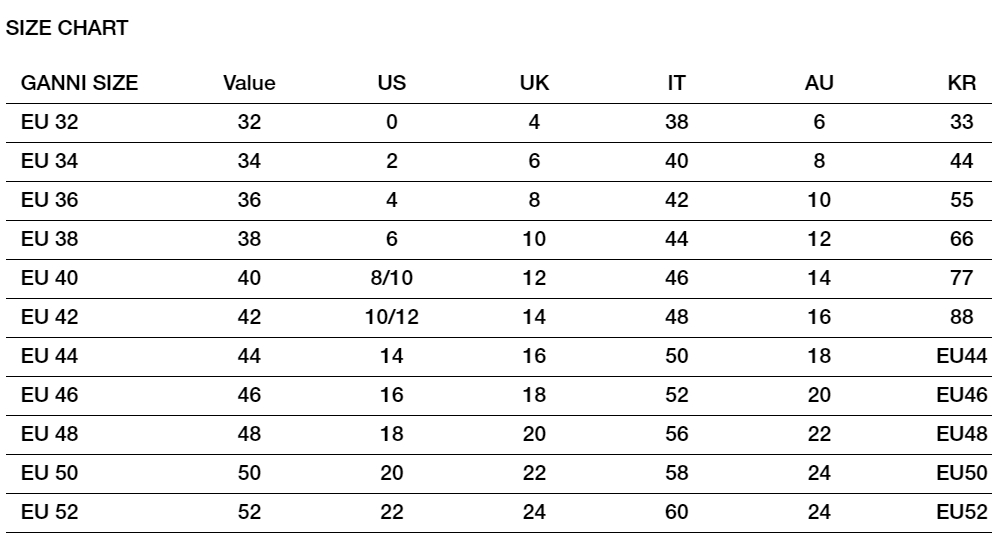Select the EU 52 row label
Viewport: 1000px width, 540px height.
click(x=50, y=512)
